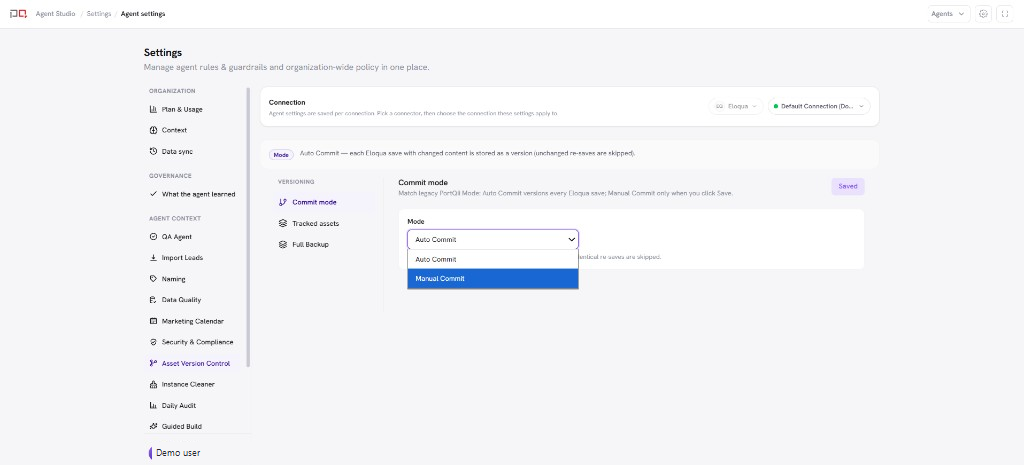Collapse the Mode combo box showing Auto Commit
Image resolution: width=1024 pixels, height=465 pixels.
493,240
